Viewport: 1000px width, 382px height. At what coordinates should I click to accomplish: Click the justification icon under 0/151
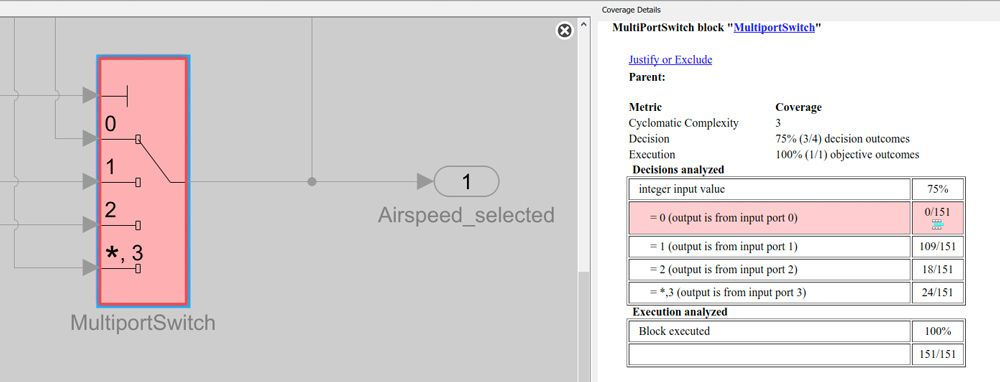point(937,224)
